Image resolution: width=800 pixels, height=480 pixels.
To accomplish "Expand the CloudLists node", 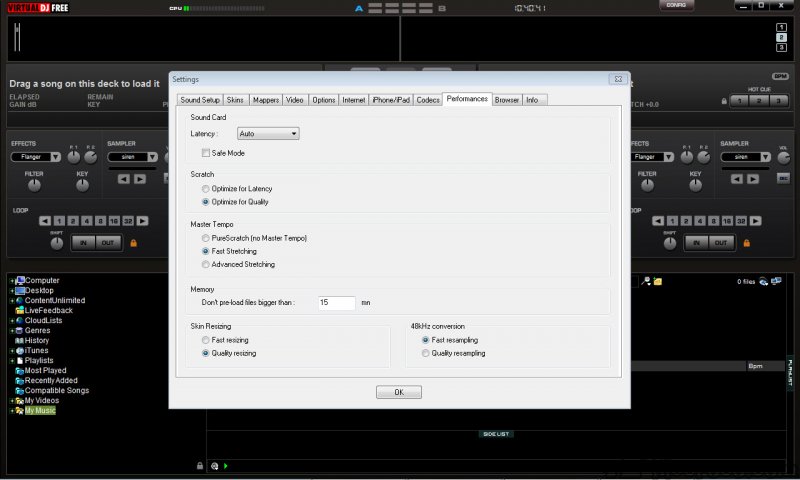I will point(12,321).
